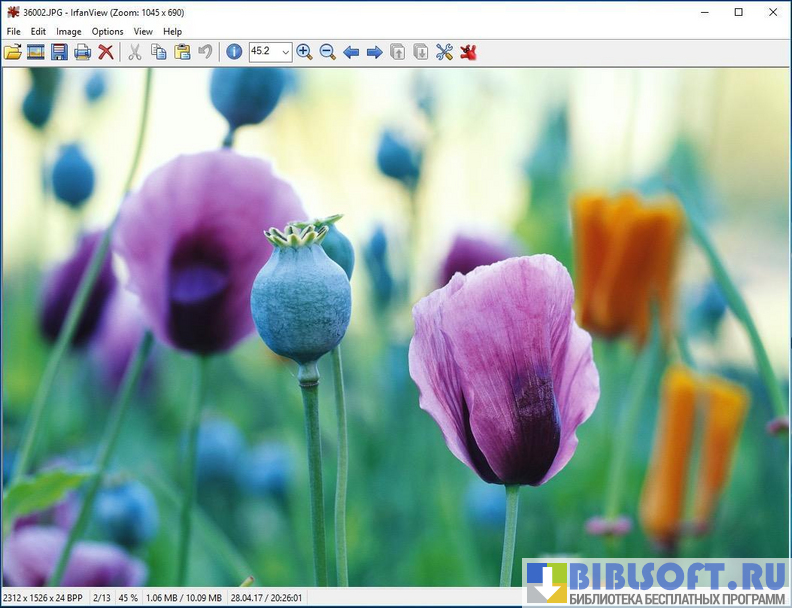Screen dimensions: 792x608
Task: Click the Print icon in toolbar
Action: click(82, 52)
